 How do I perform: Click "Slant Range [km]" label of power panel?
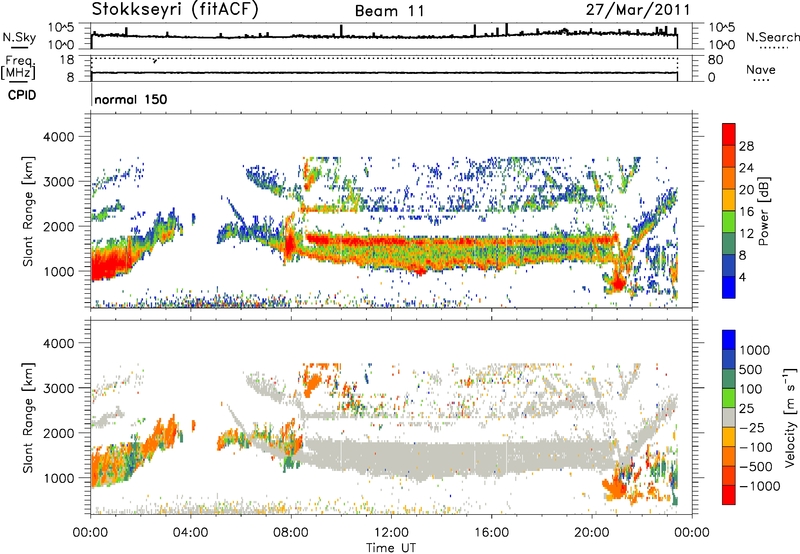point(28,211)
